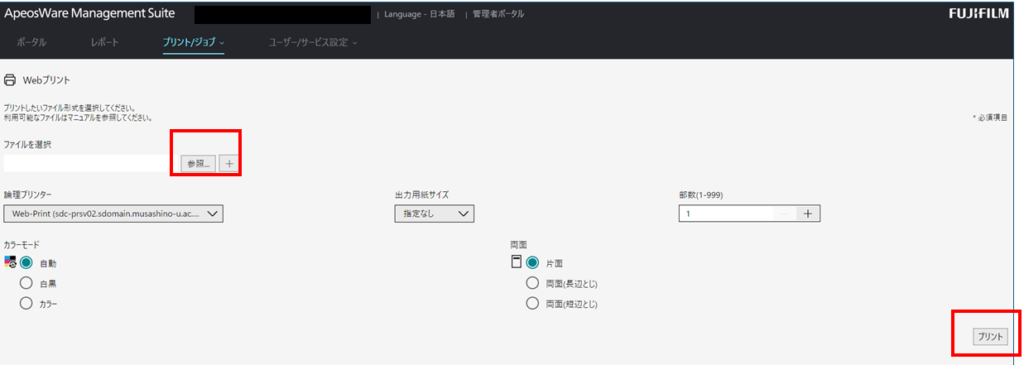Viewport: 1024px width, 365px height.
Task: Click the 出力用紙サイズ label
Action: coord(421,195)
